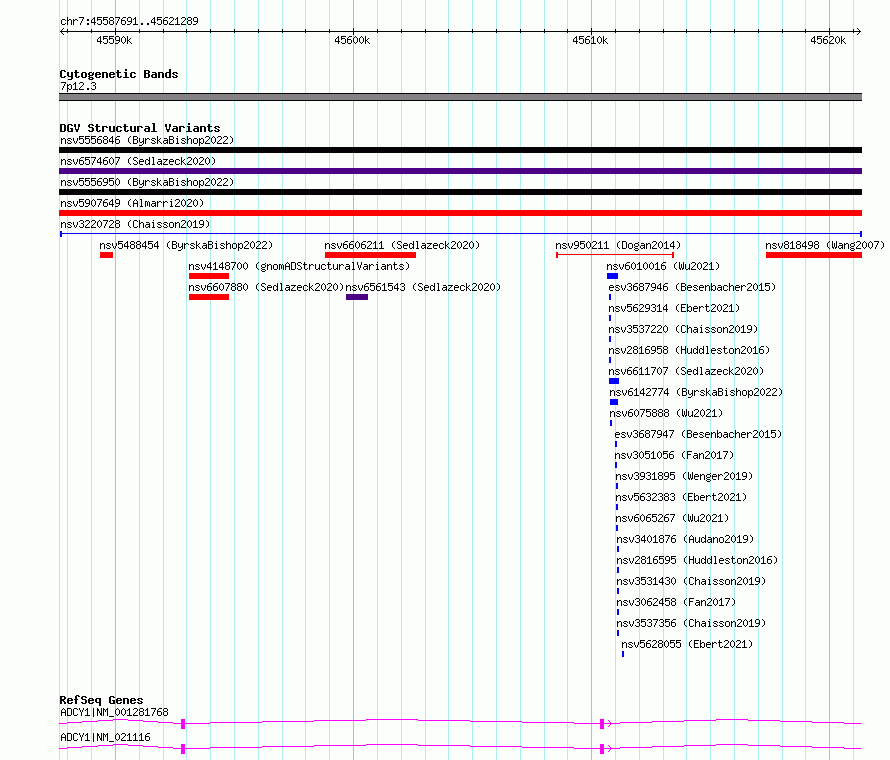Click the blue nsv6010016 Wu2021 bar
The image size is (890, 760).
(x=612, y=276)
